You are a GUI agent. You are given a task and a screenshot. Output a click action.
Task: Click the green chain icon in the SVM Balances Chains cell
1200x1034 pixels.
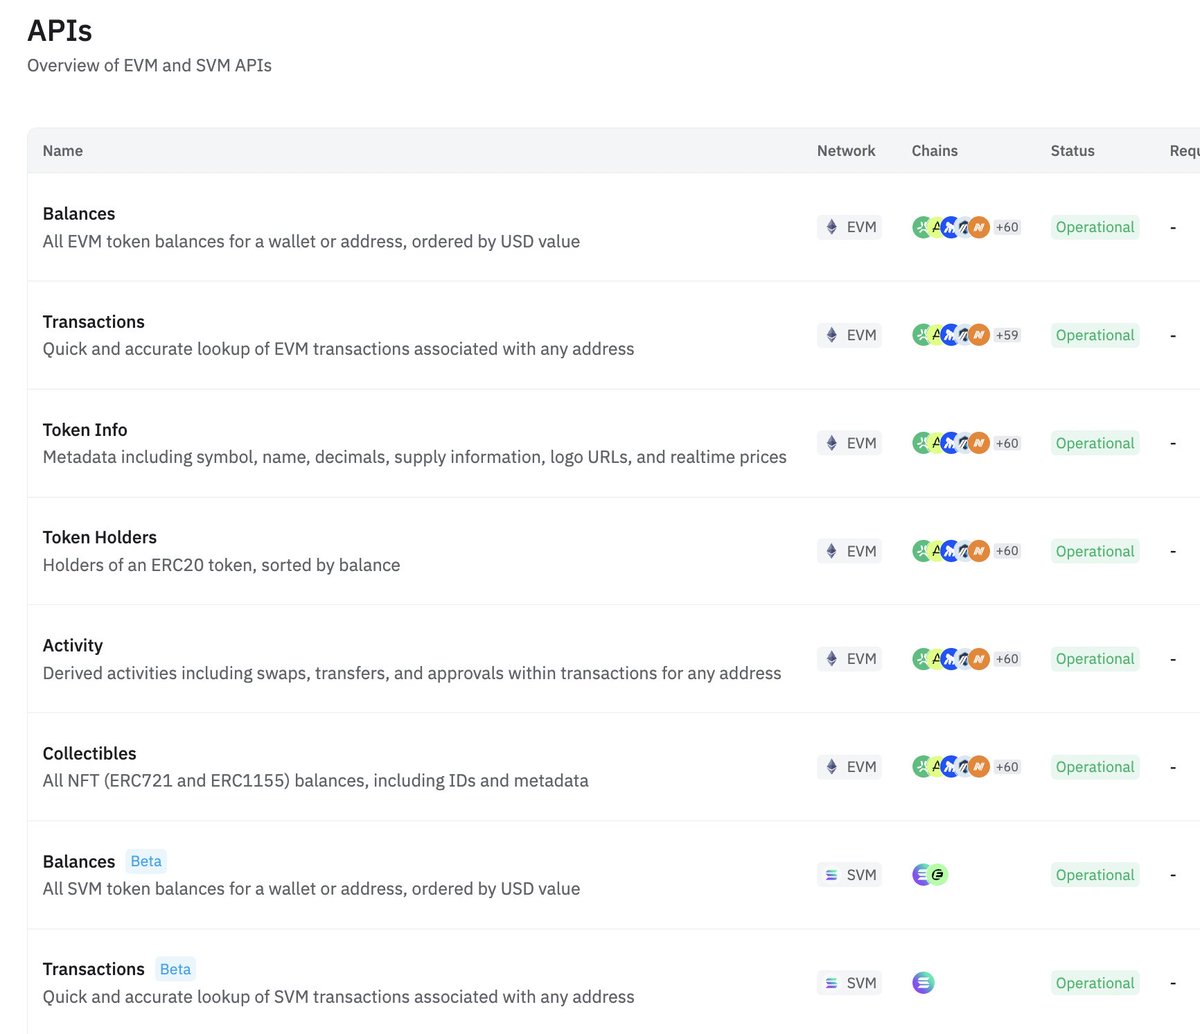(x=938, y=875)
